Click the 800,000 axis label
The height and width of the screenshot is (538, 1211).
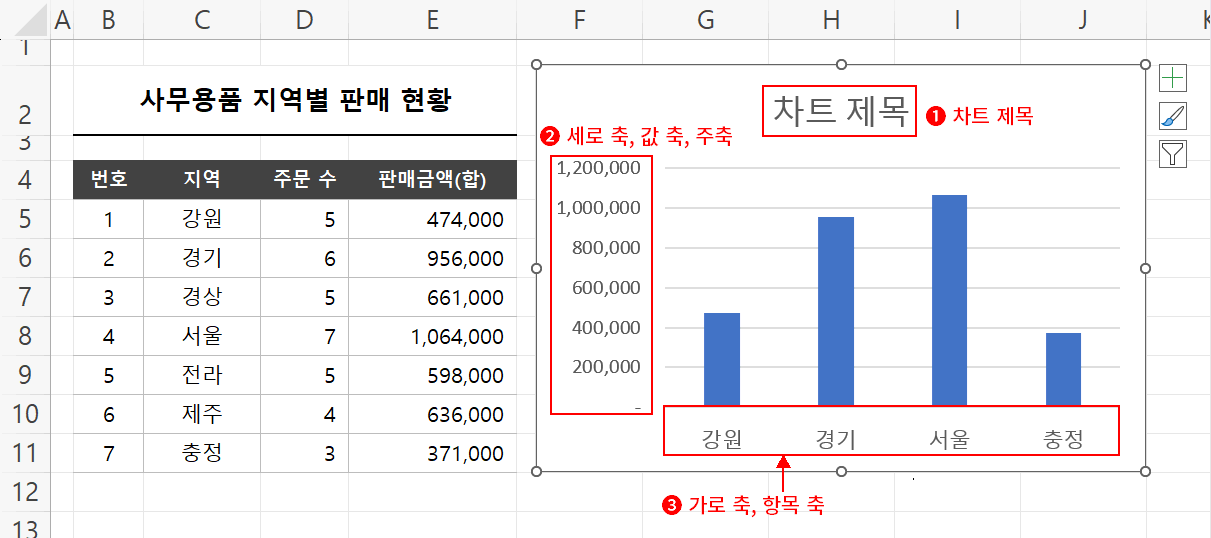pos(606,247)
